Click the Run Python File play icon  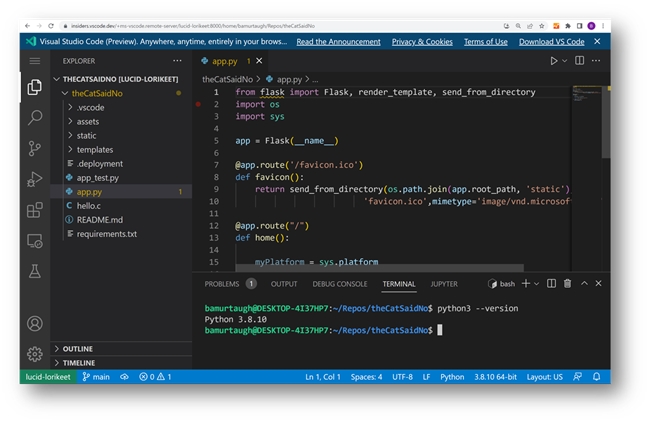553,61
